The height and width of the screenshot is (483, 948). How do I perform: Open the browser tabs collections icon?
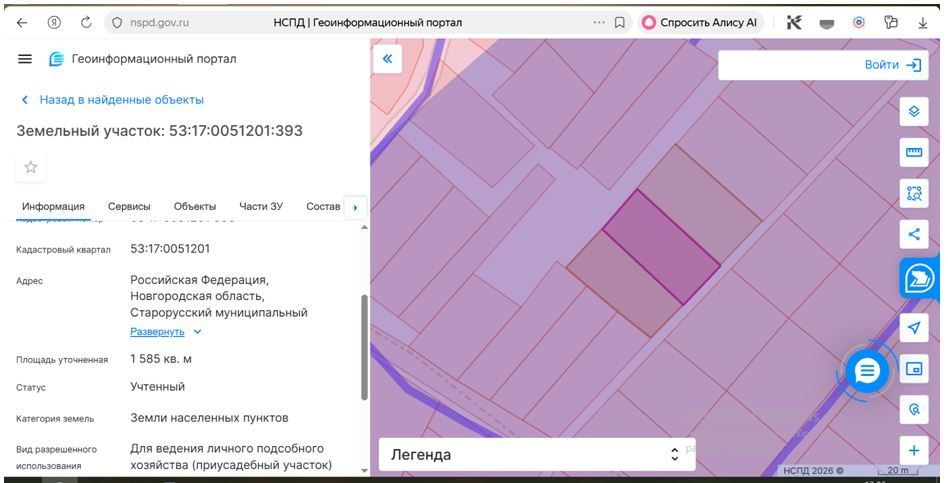(x=891, y=23)
